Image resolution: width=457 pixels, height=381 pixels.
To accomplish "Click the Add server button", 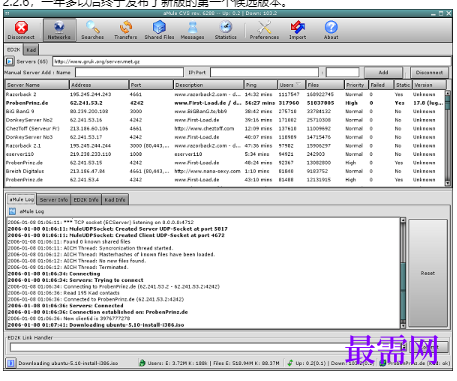I will (383, 72).
